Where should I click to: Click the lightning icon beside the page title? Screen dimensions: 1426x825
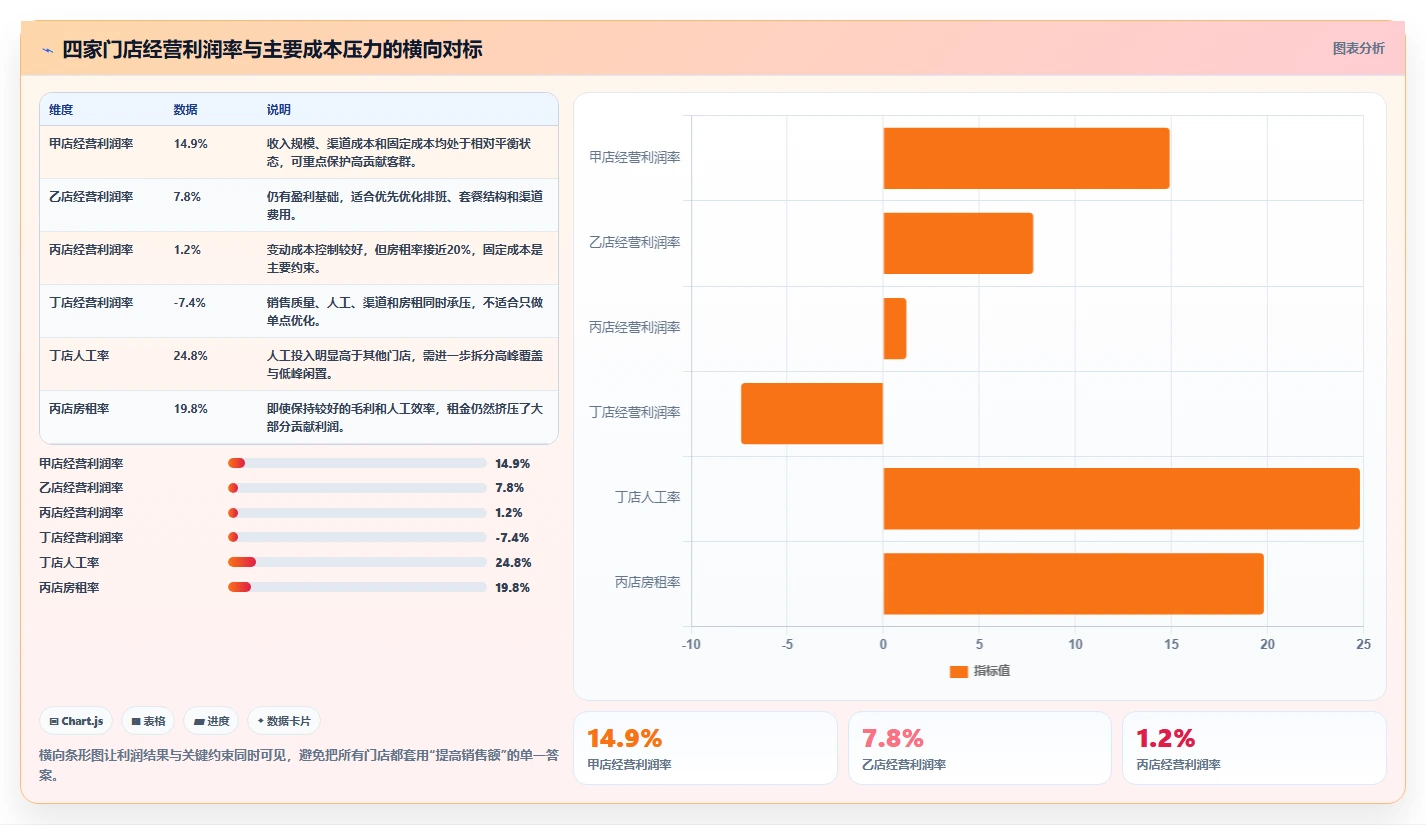(47, 49)
